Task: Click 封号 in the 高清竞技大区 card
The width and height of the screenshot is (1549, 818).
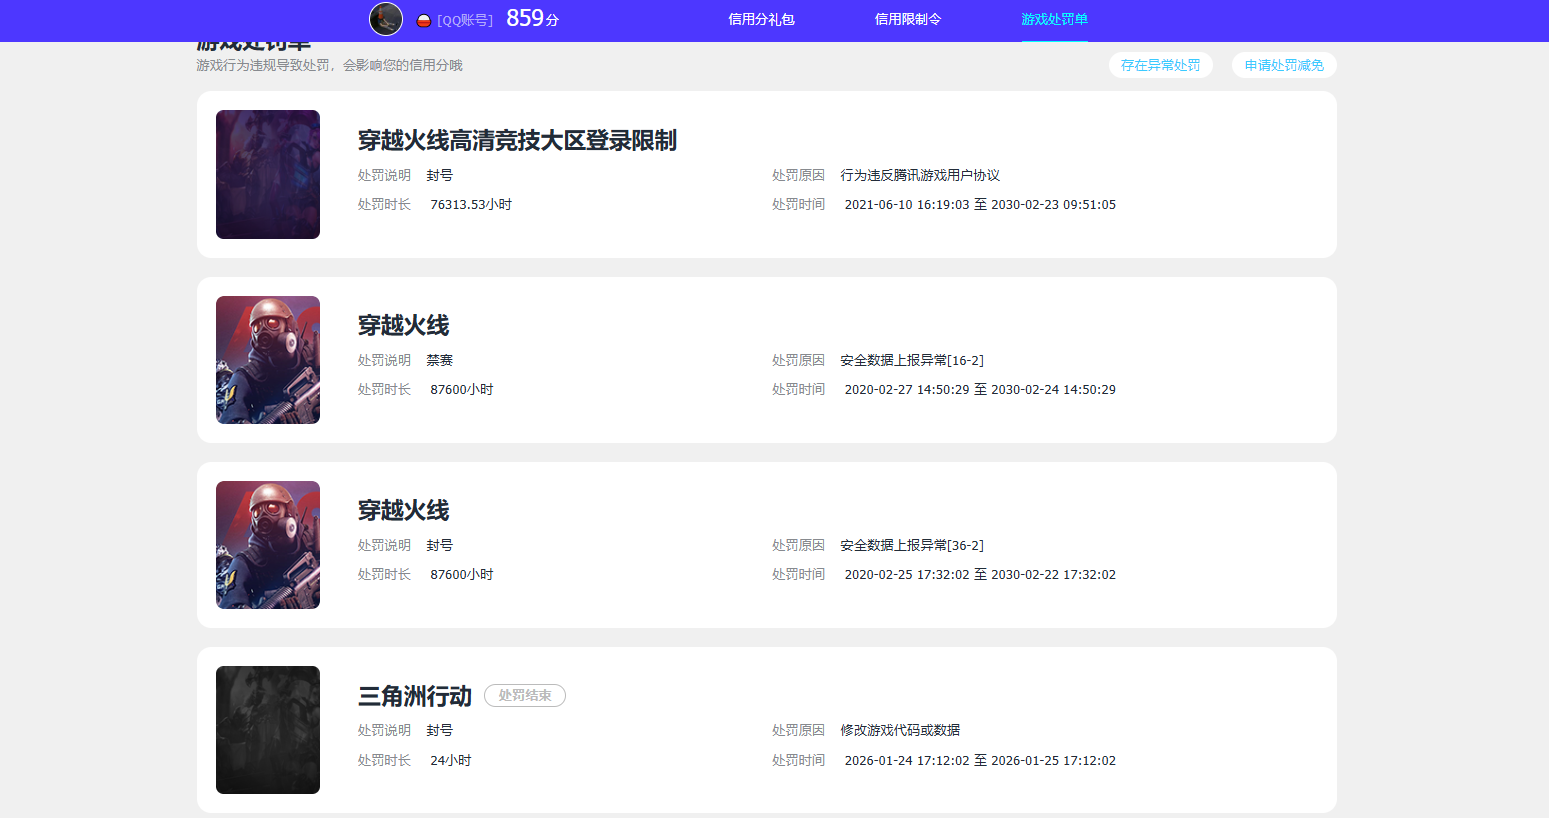Action: (440, 175)
